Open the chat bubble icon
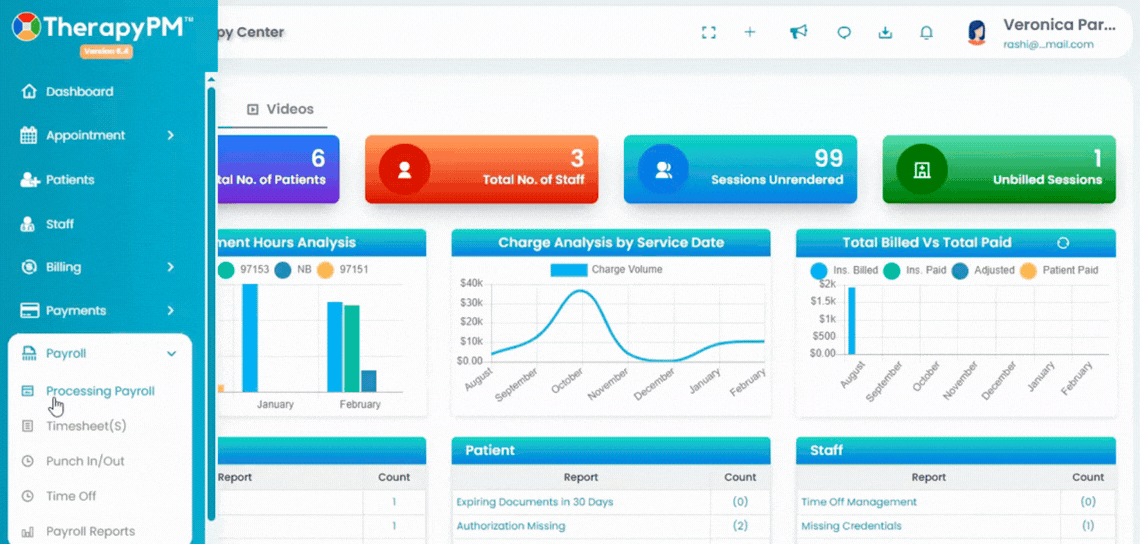 (844, 33)
